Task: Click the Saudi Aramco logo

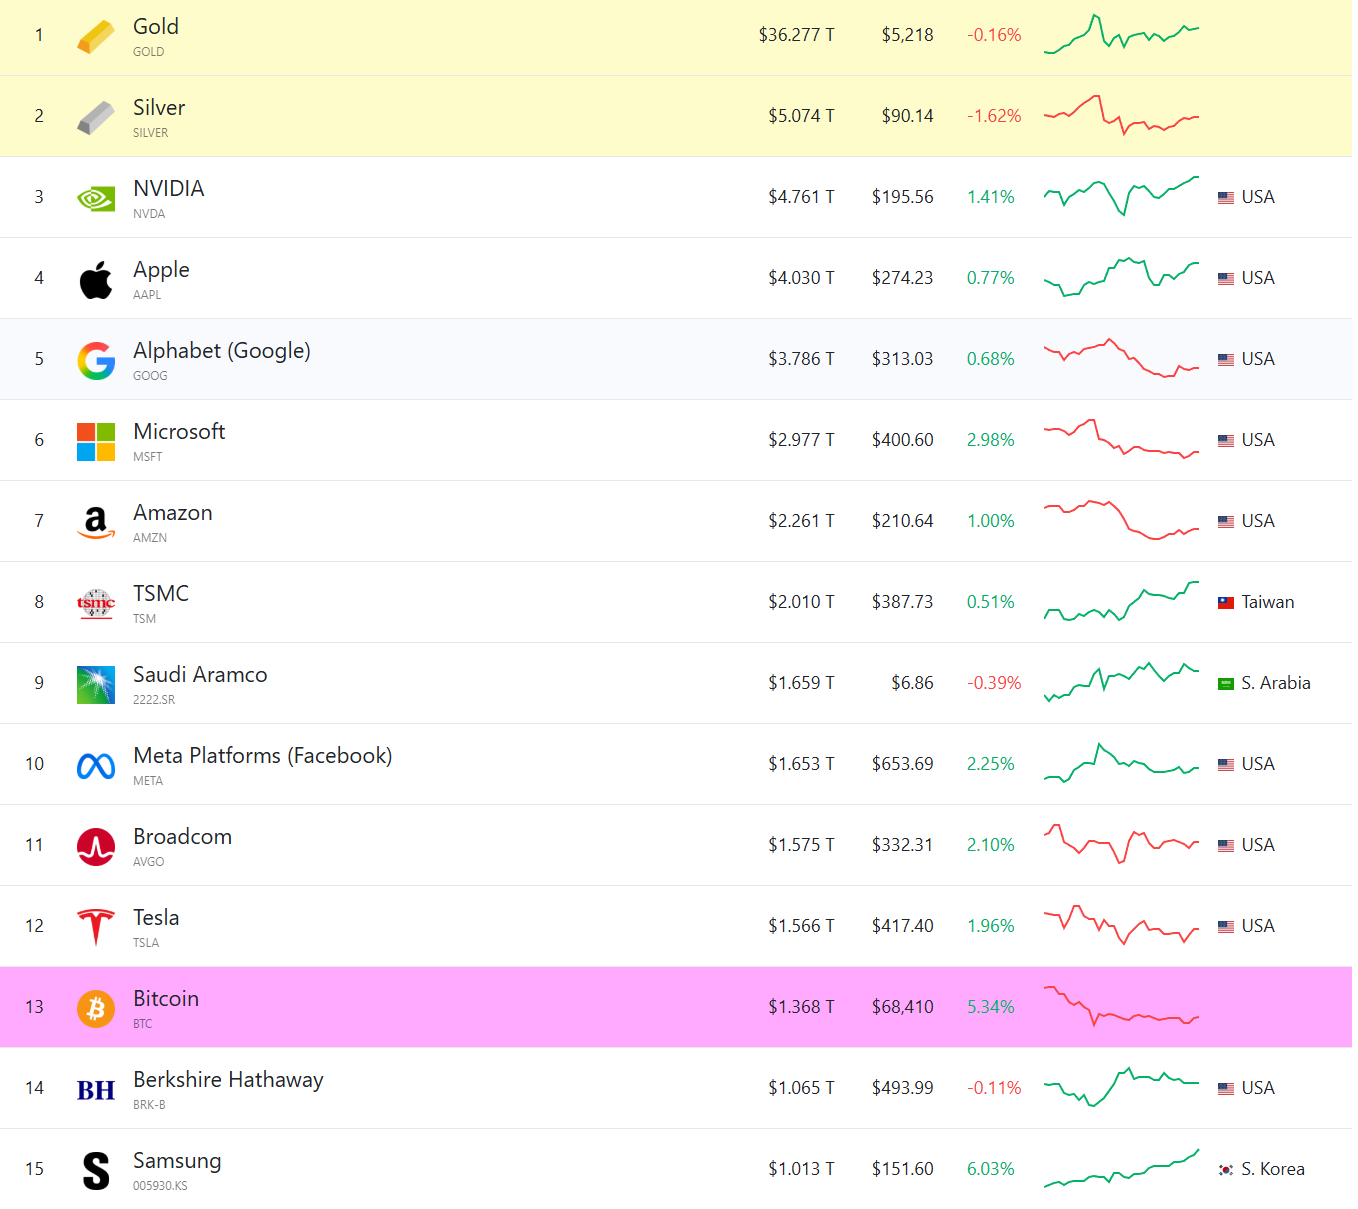Action: [96, 684]
